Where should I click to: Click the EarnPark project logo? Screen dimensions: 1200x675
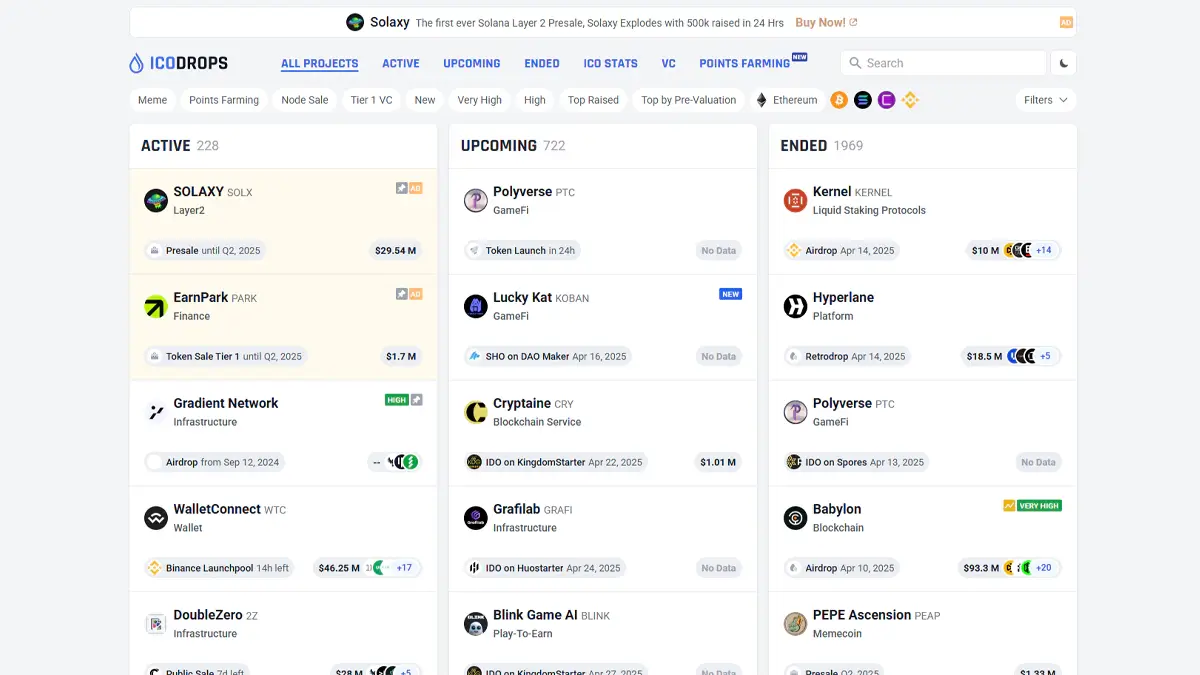pyautogui.click(x=155, y=307)
